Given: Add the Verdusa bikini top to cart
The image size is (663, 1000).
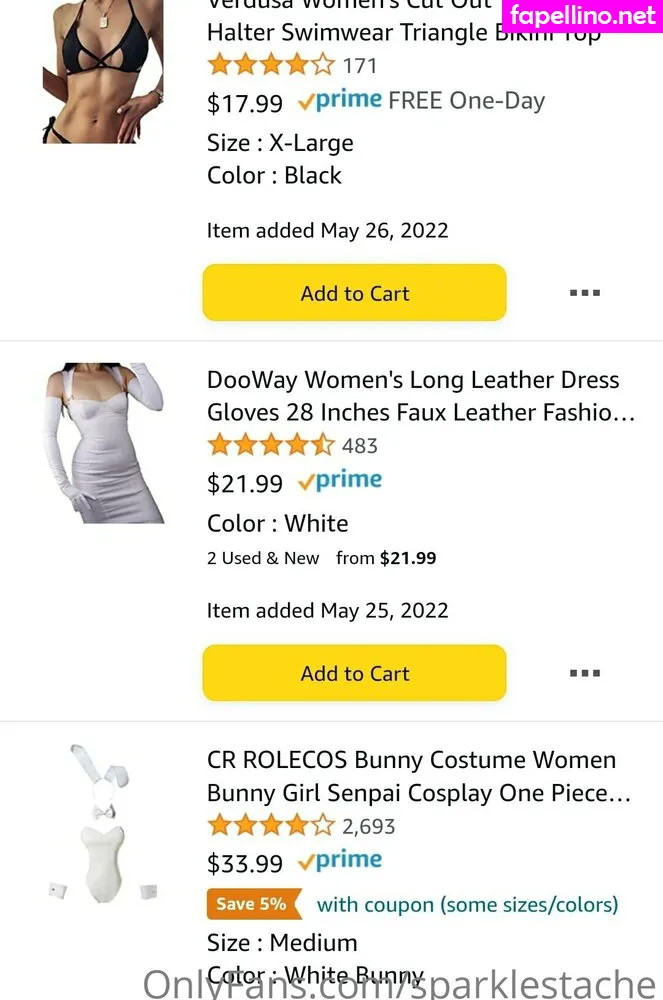Looking at the screenshot, I should 354,293.
